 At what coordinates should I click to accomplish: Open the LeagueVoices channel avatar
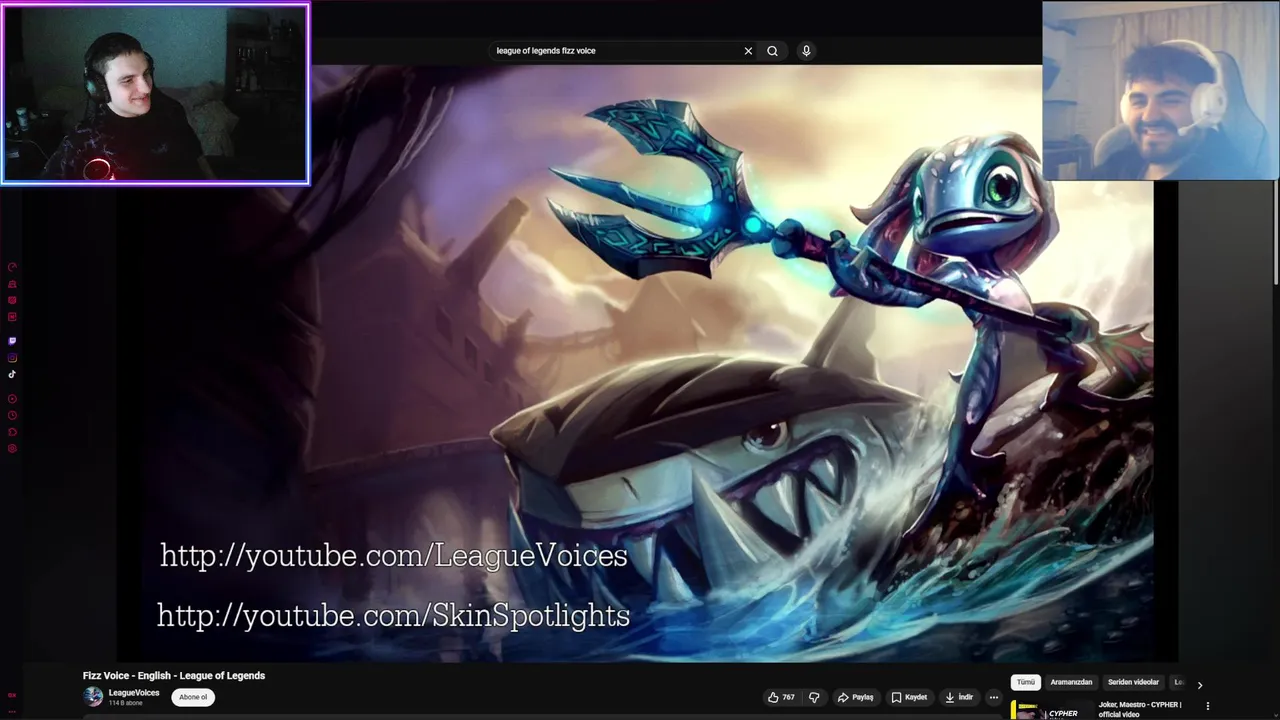click(x=93, y=697)
